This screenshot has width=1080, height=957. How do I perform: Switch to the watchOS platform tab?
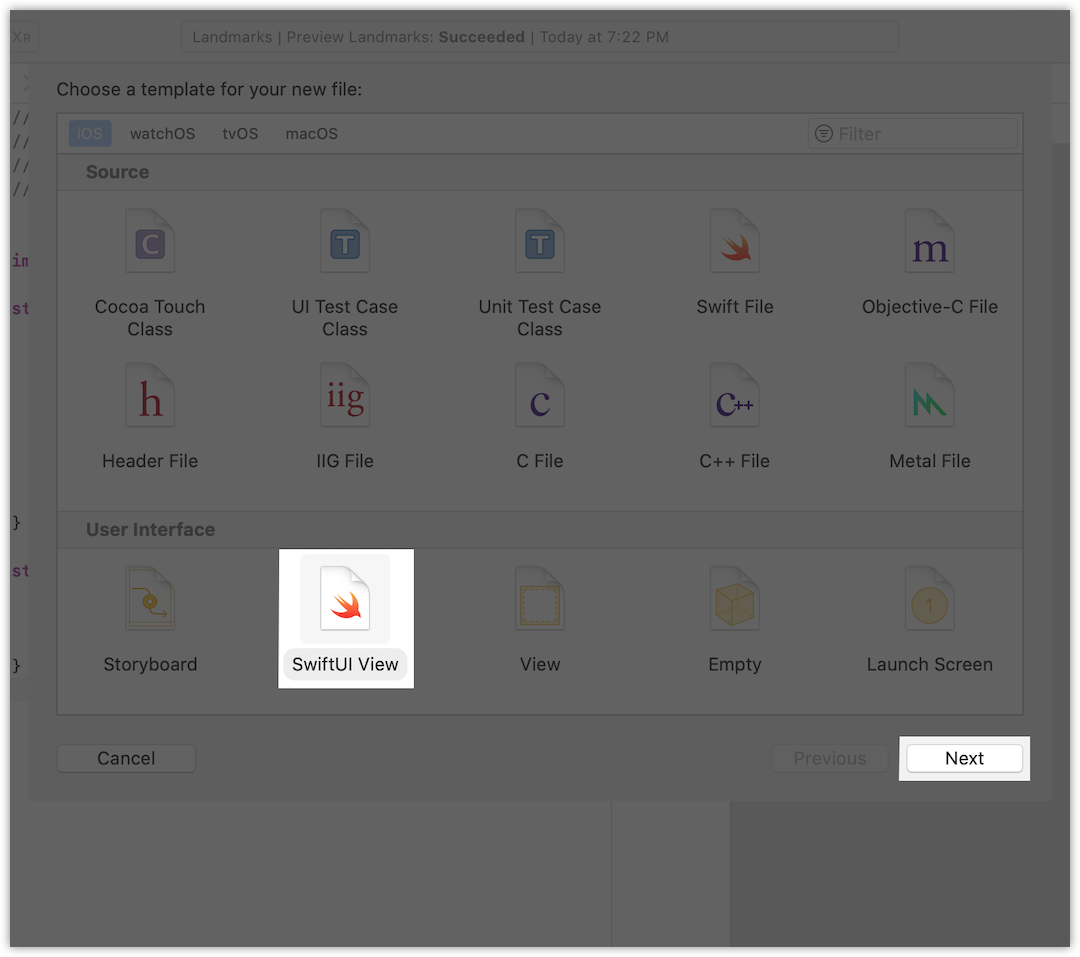163,134
